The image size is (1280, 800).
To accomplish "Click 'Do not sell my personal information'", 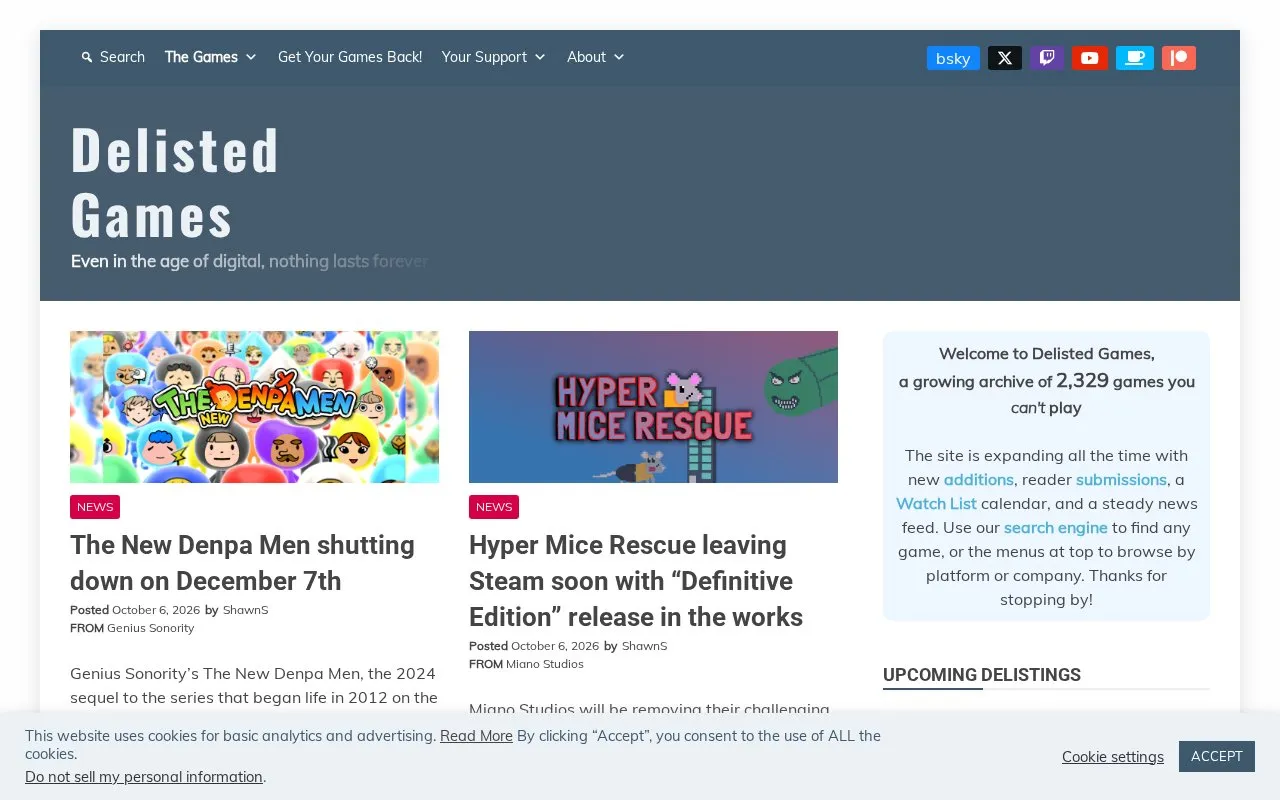I will point(144,777).
